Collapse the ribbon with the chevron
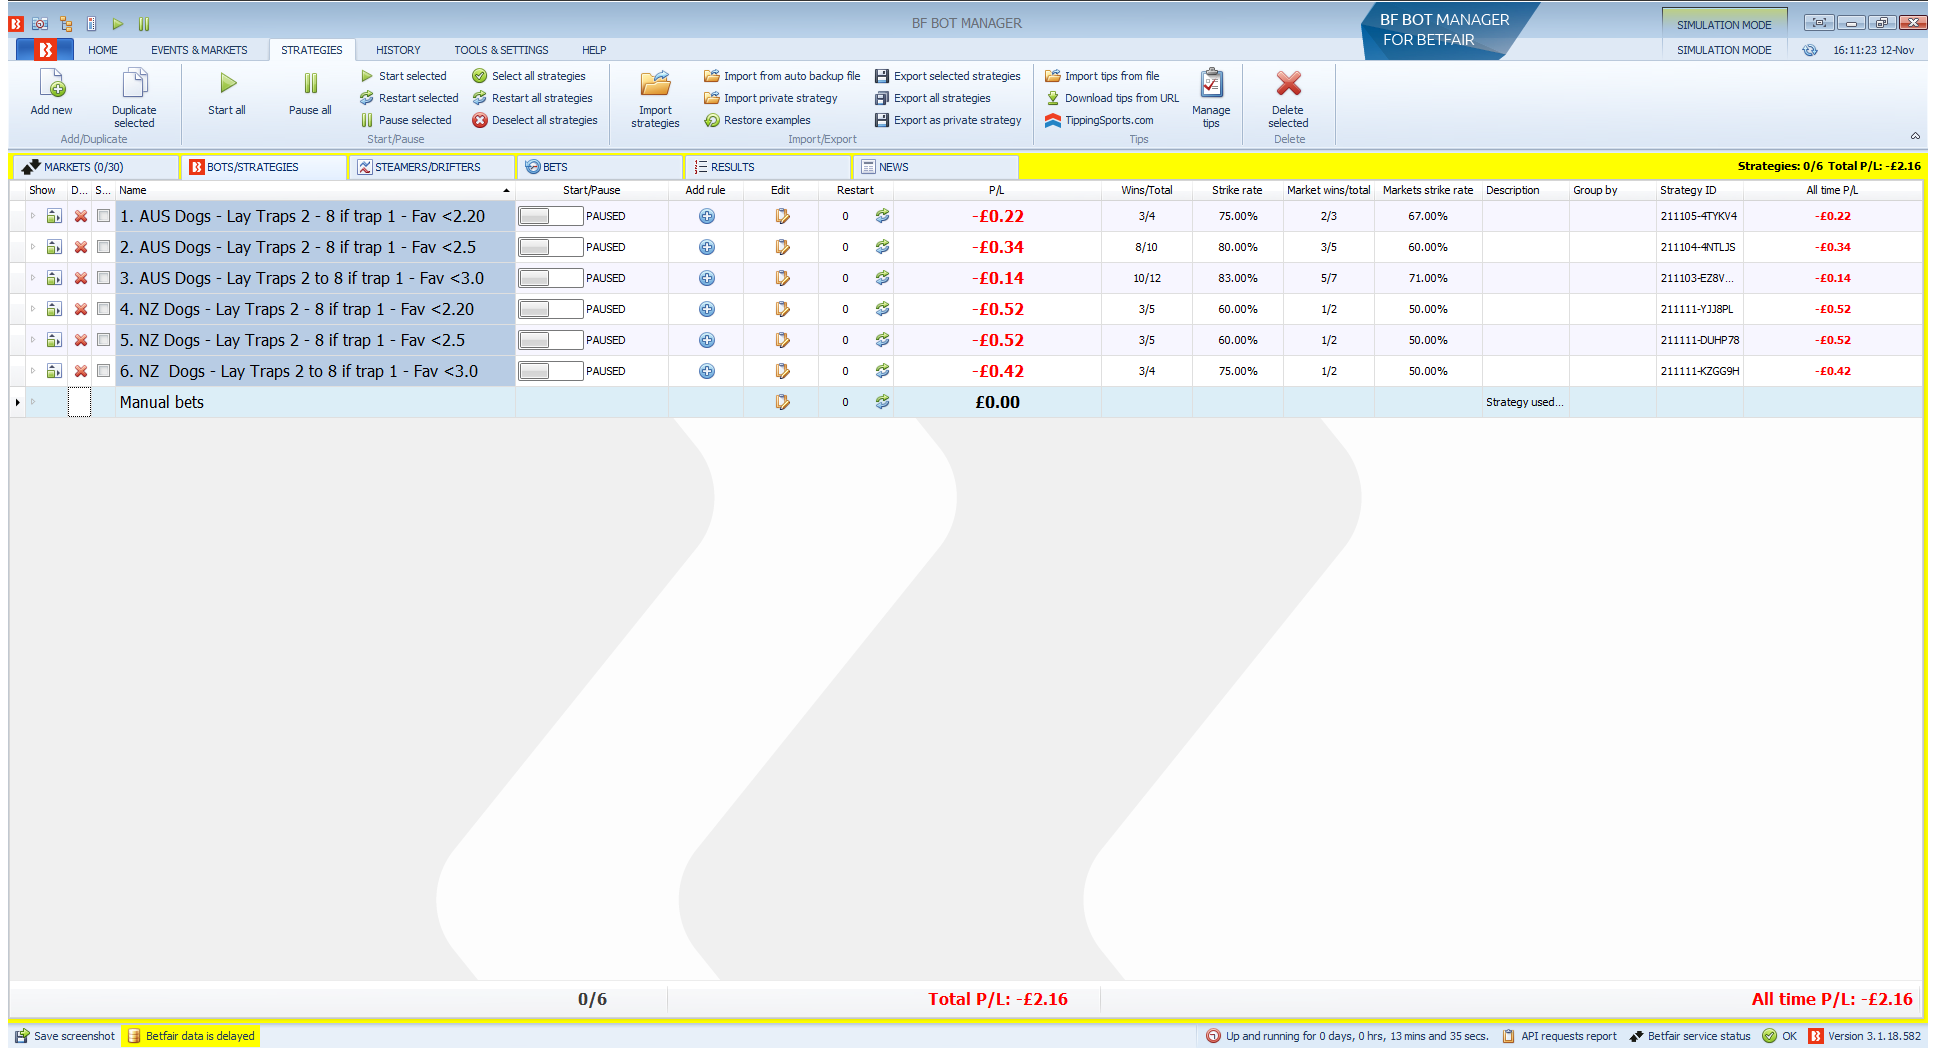The width and height of the screenshot is (1936, 1056). click(x=1915, y=136)
